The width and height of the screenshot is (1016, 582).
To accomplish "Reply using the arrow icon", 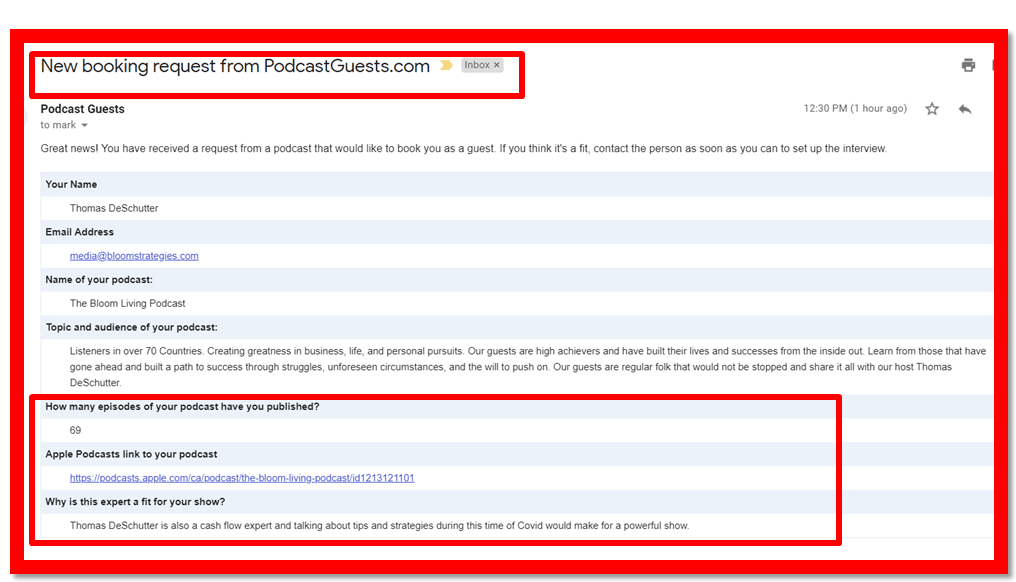I will tap(965, 109).
